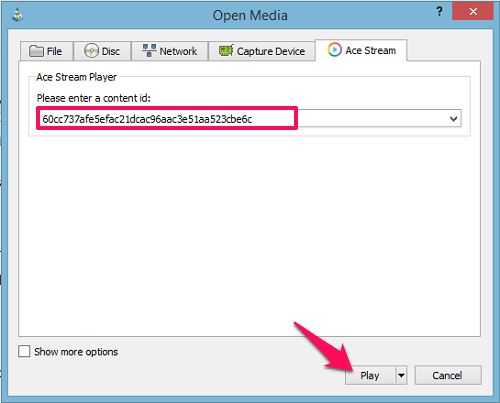Select the Network tab

170,51
